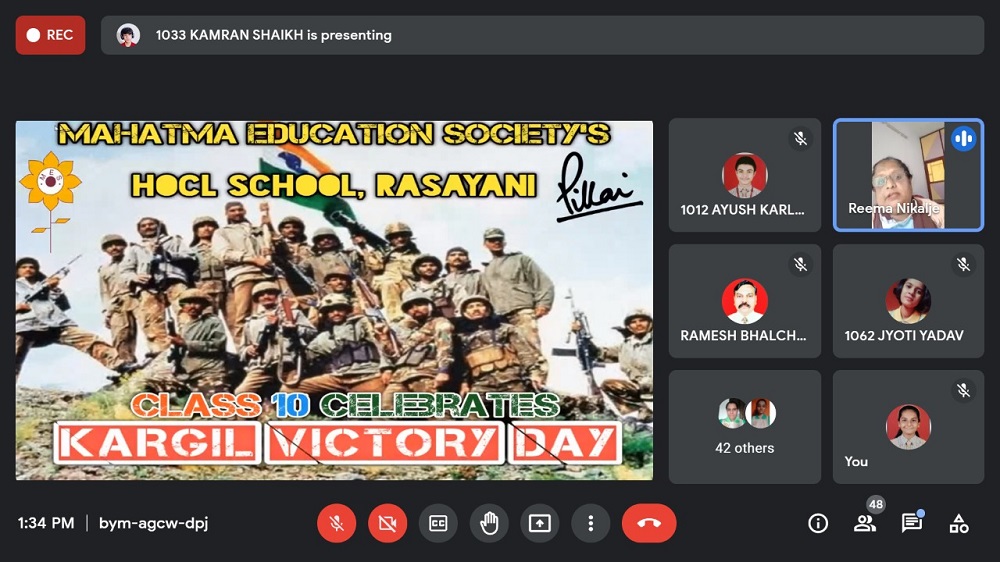
Task: Click the Present now screen share icon
Action: (540, 523)
